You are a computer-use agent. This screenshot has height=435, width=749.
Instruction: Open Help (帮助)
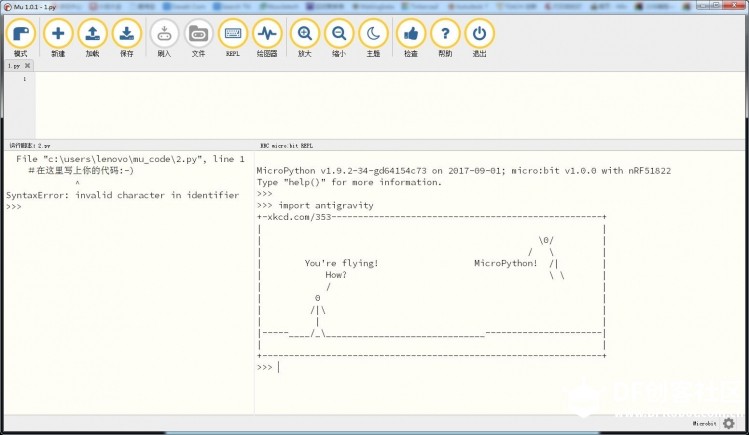click(445, 38)
